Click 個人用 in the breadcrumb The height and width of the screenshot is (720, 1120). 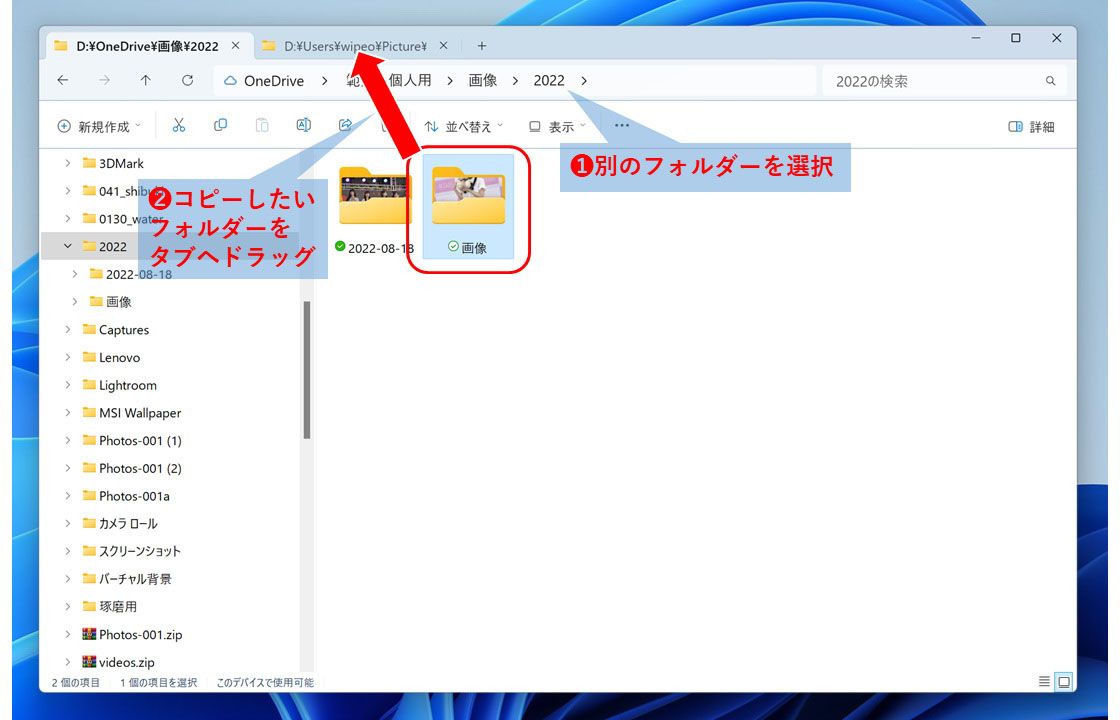pyautogui.click(x=410, y=80)
